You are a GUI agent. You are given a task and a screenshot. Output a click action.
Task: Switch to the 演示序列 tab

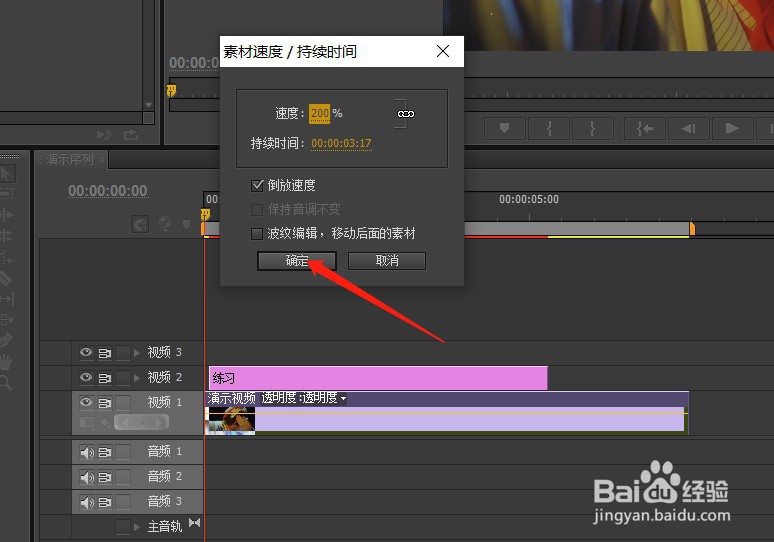pos(69,159)
